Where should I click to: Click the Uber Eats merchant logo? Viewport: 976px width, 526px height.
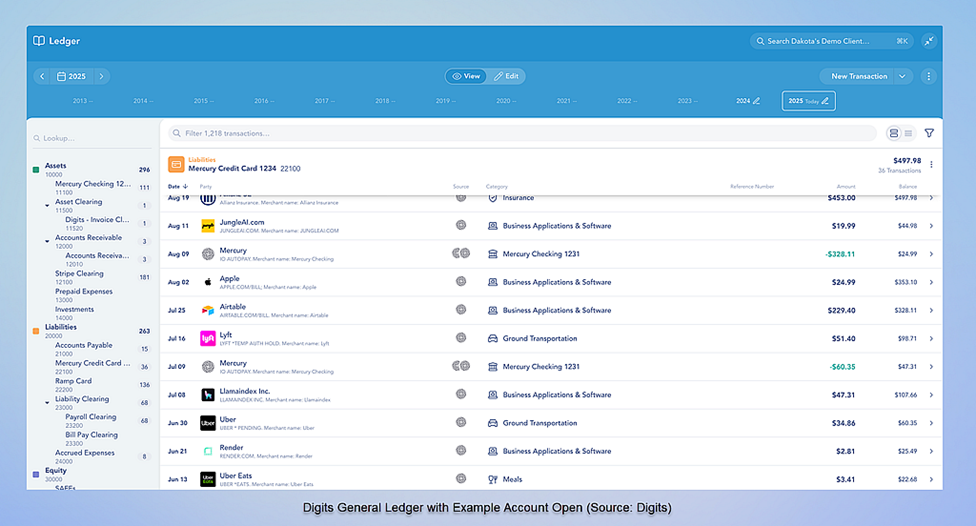pyautogui.click(x=208, y=479)
